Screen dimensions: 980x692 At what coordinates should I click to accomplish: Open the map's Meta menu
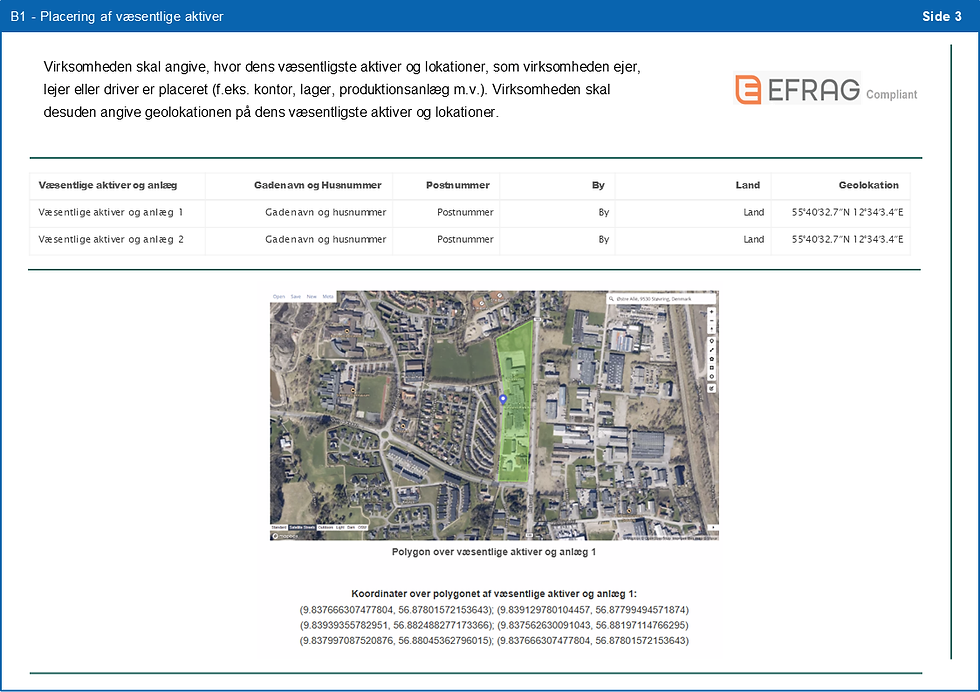pyautogui.click(x=328, y=296)
